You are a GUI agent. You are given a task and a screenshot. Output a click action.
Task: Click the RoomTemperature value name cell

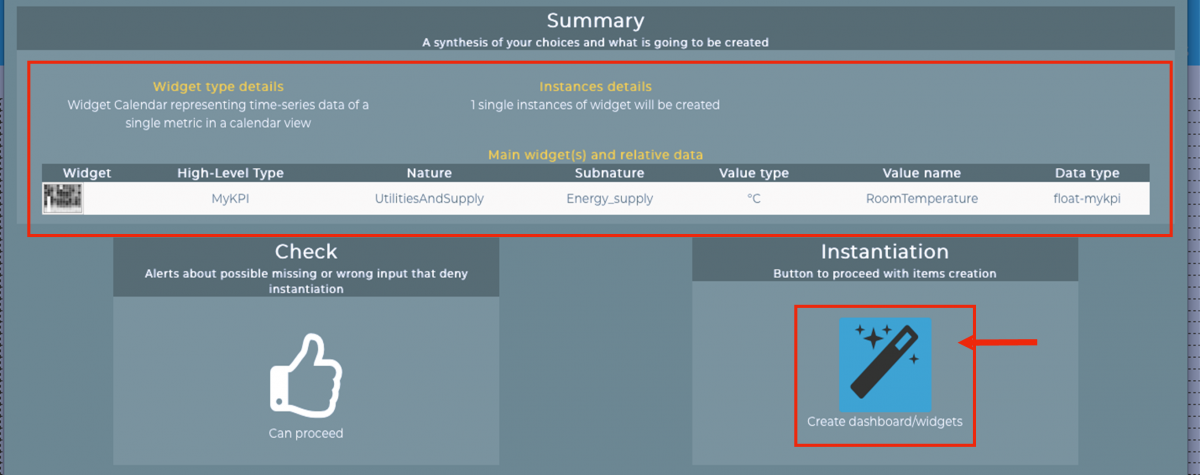pyautogui.click(x=921, y=198)
